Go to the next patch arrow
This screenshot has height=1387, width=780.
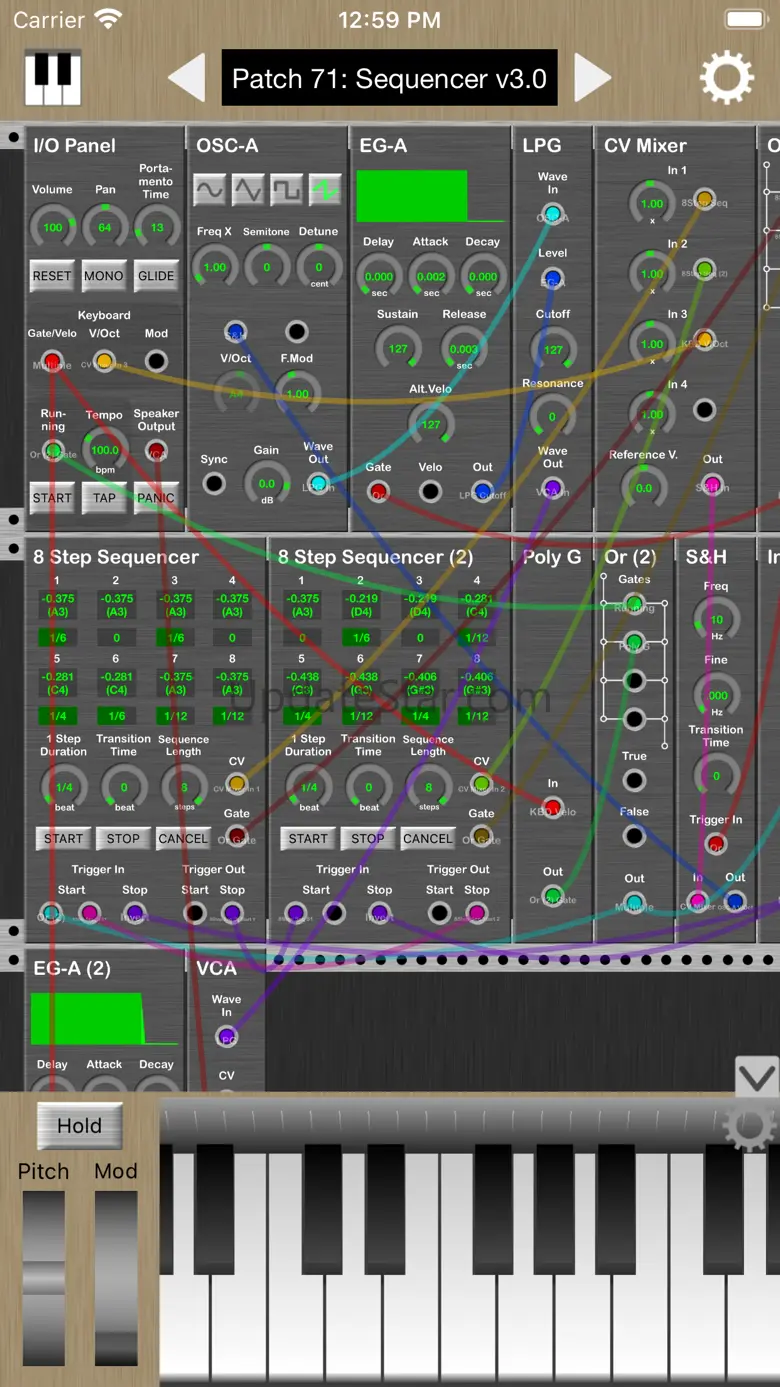[x=592, y=78]
